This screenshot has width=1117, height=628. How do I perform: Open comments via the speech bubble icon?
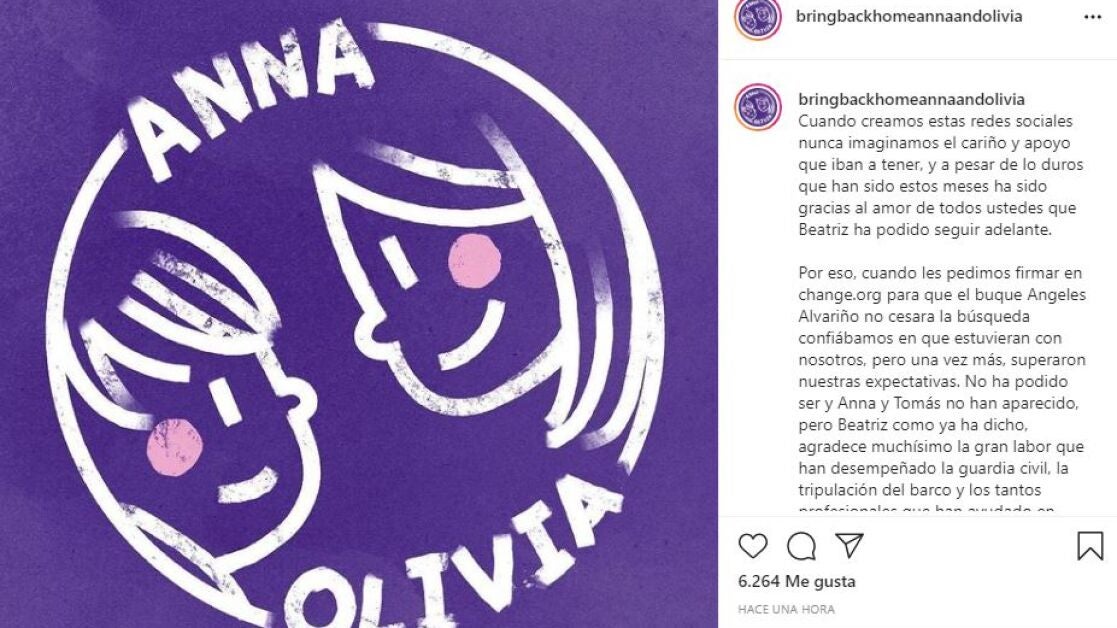point(801,546)
